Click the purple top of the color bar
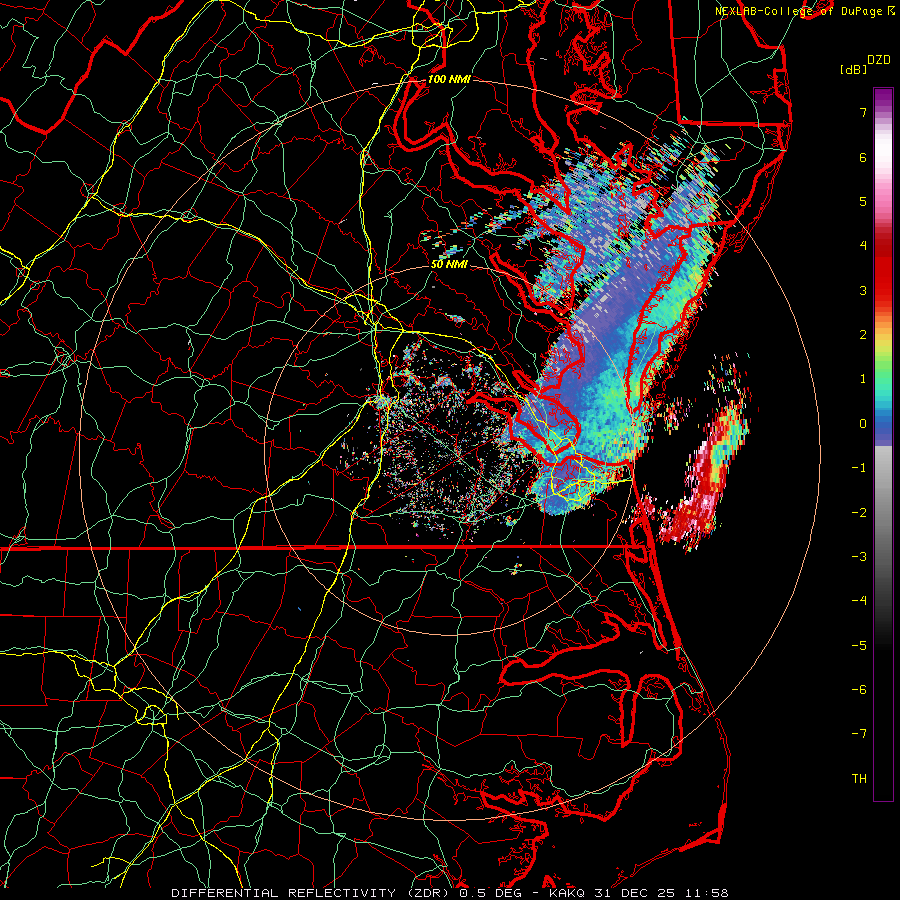The height and width of the screenshot is (900, 900). coord(883,99)
